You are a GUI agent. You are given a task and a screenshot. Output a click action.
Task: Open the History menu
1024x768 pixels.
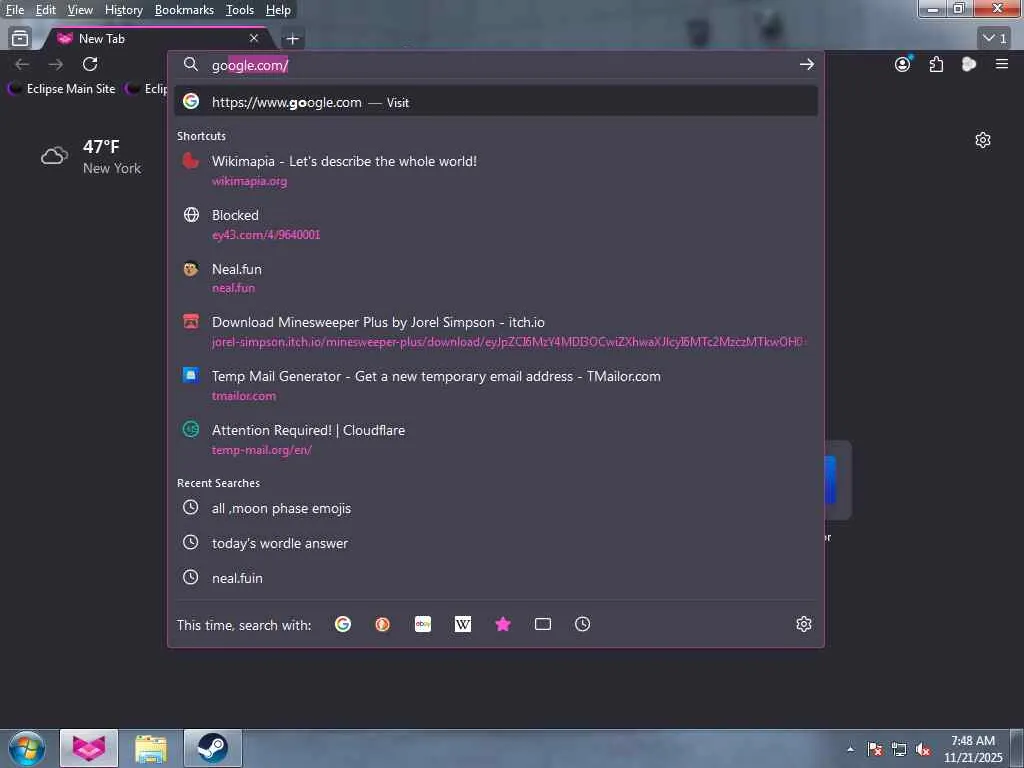coord(124,10)
